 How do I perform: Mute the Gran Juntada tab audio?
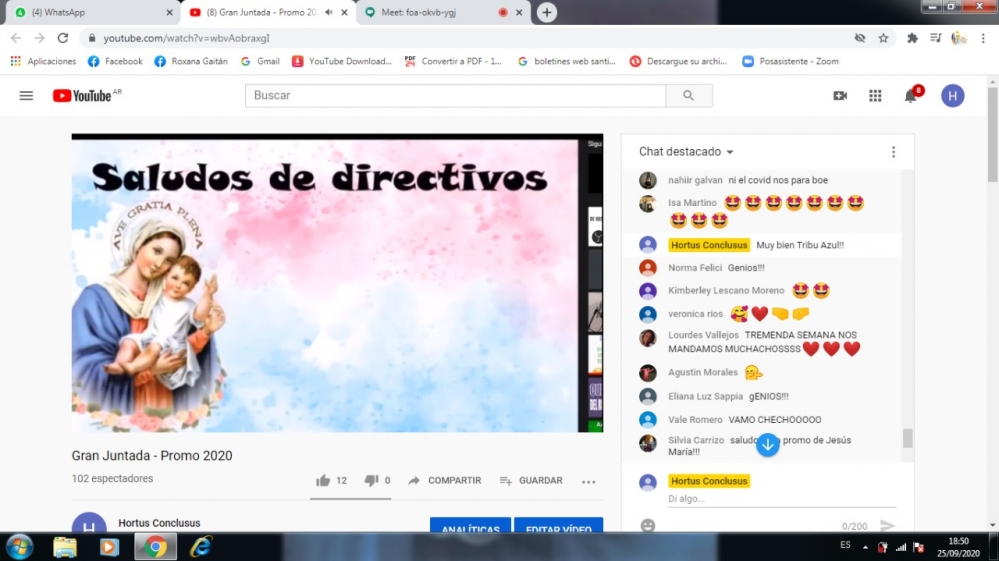[x=329, y=12]
